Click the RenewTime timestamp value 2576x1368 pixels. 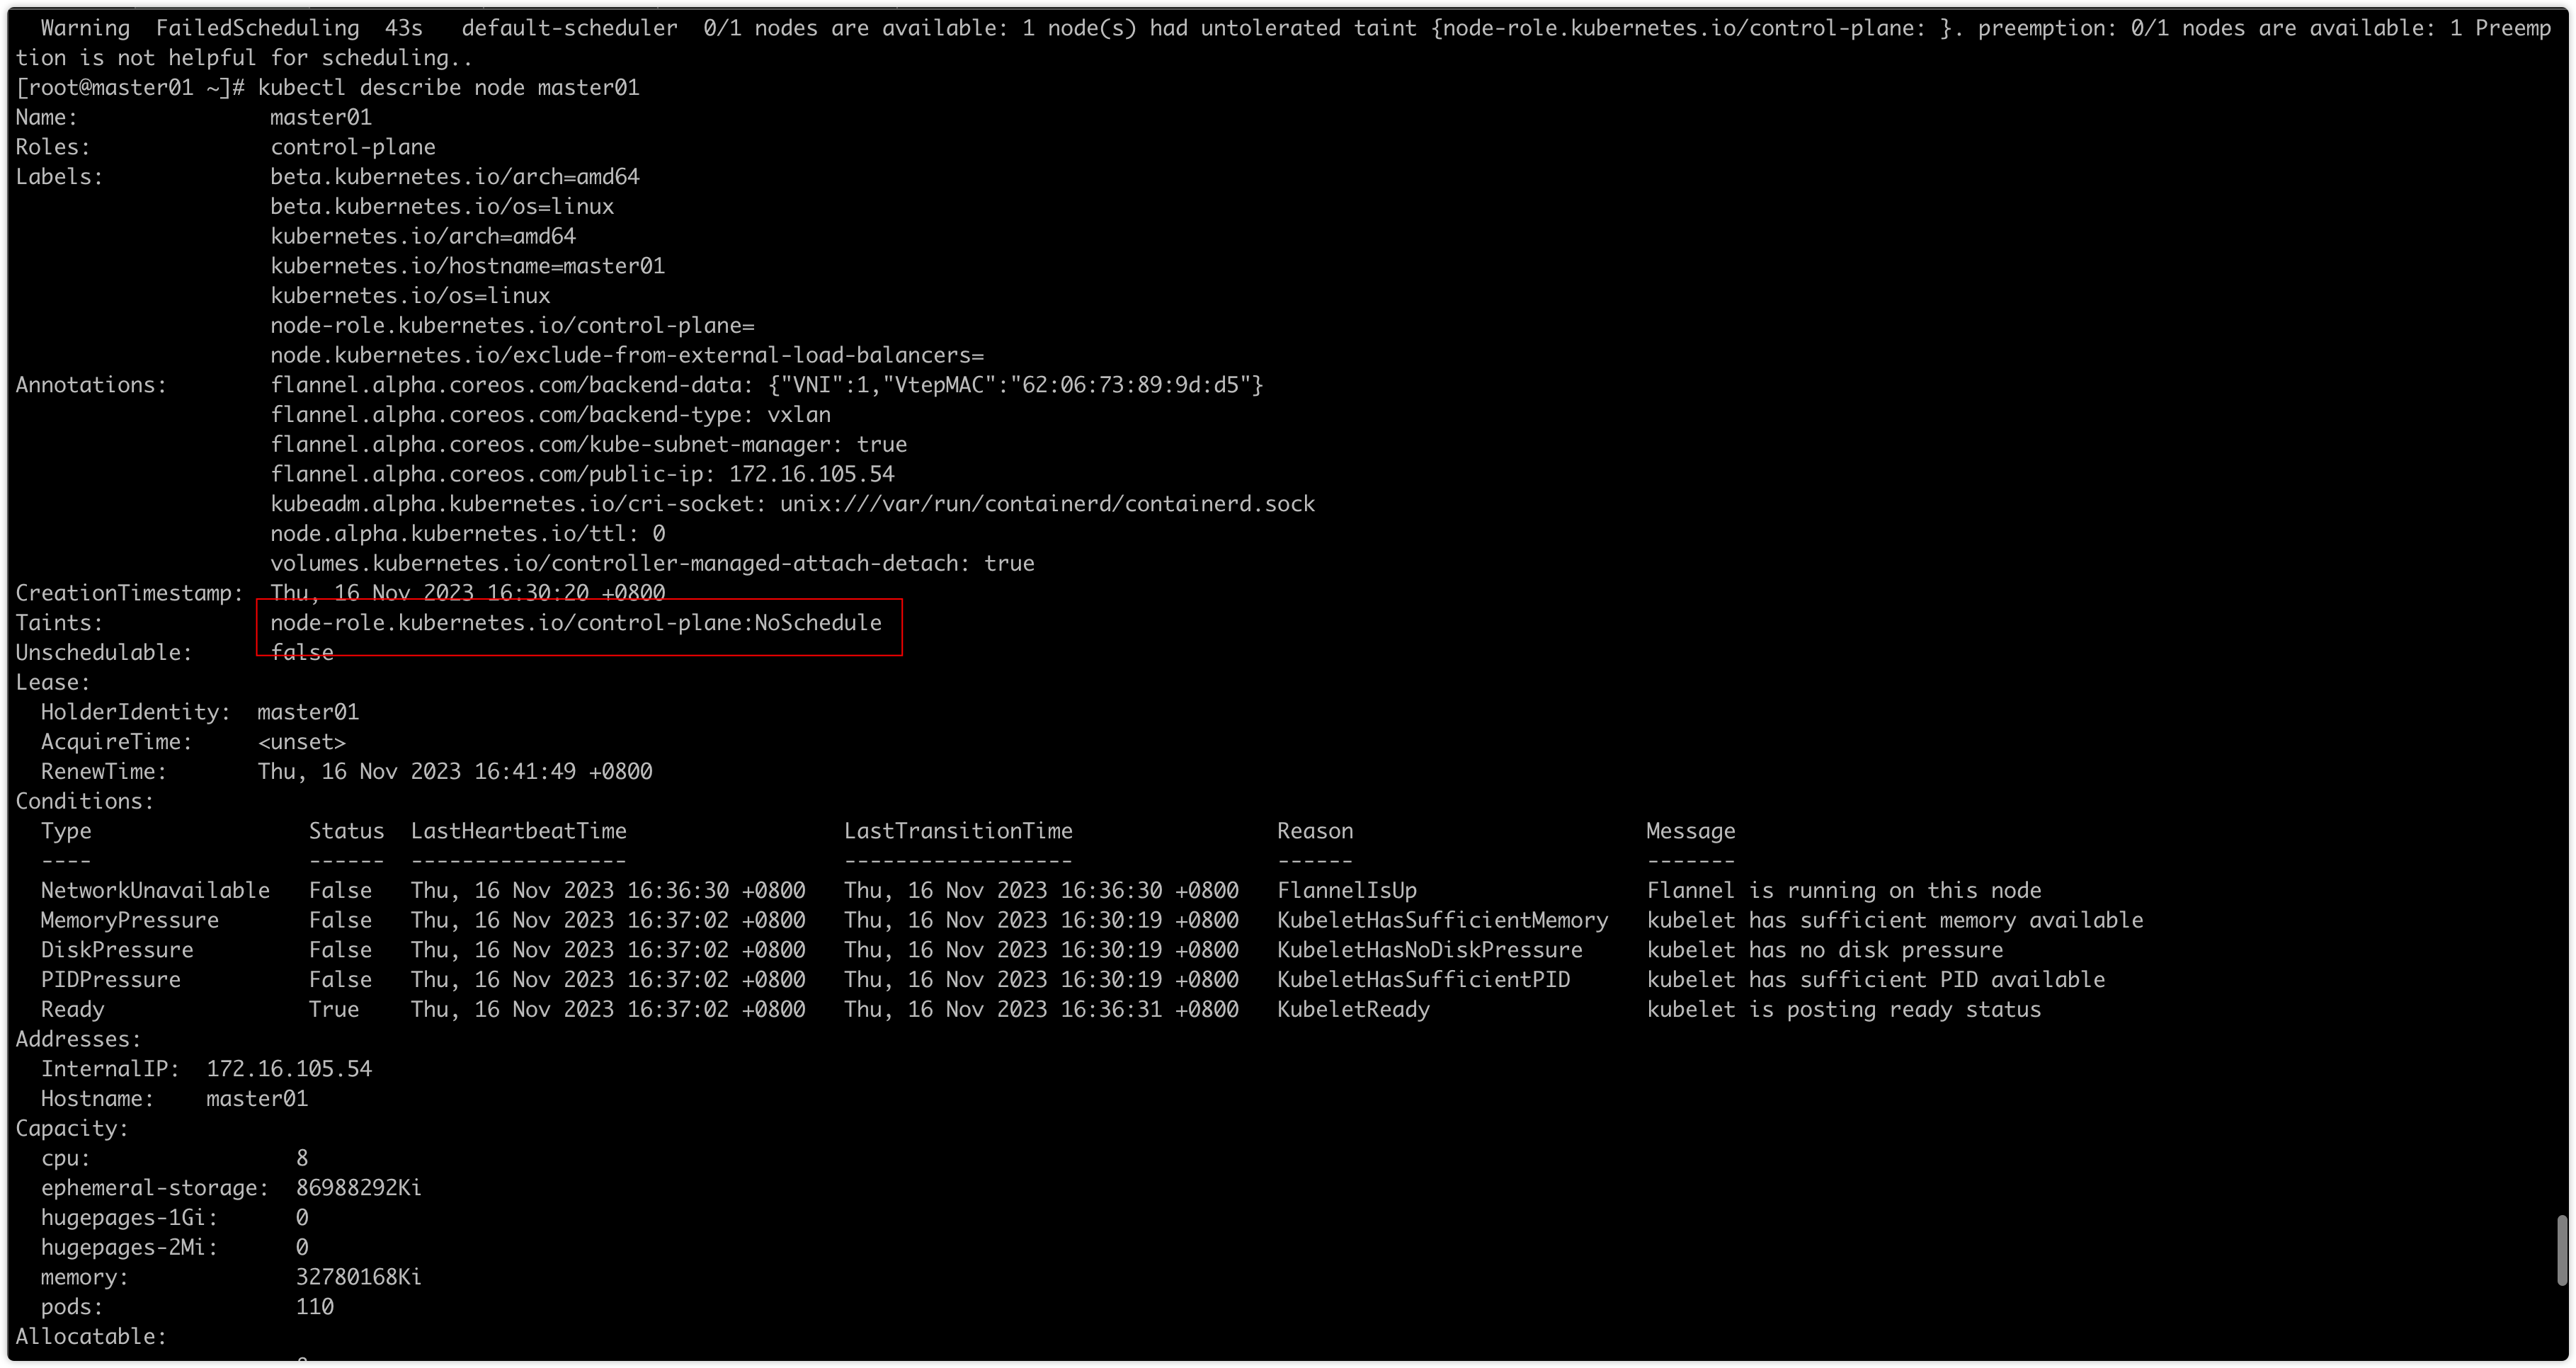[454, 772]
